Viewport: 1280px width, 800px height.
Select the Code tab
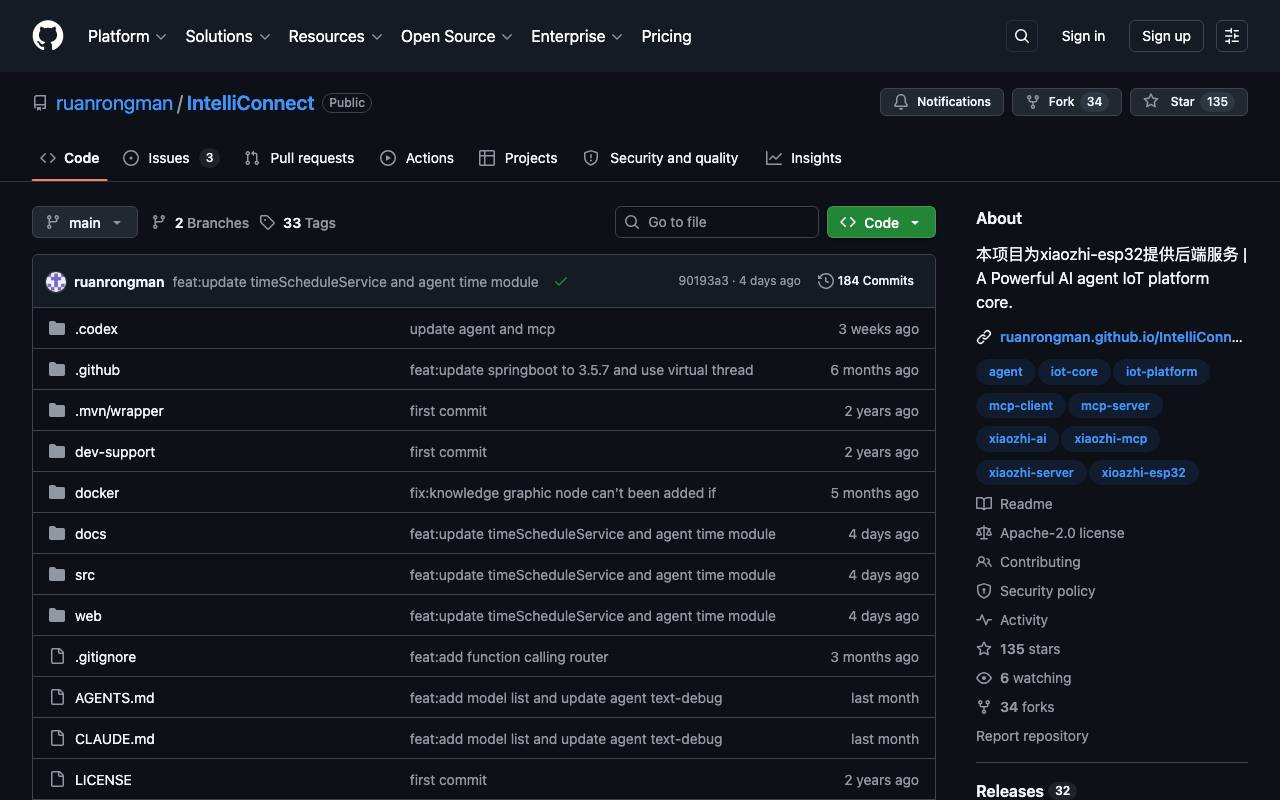pyautogui.click(x=70, y=158)
